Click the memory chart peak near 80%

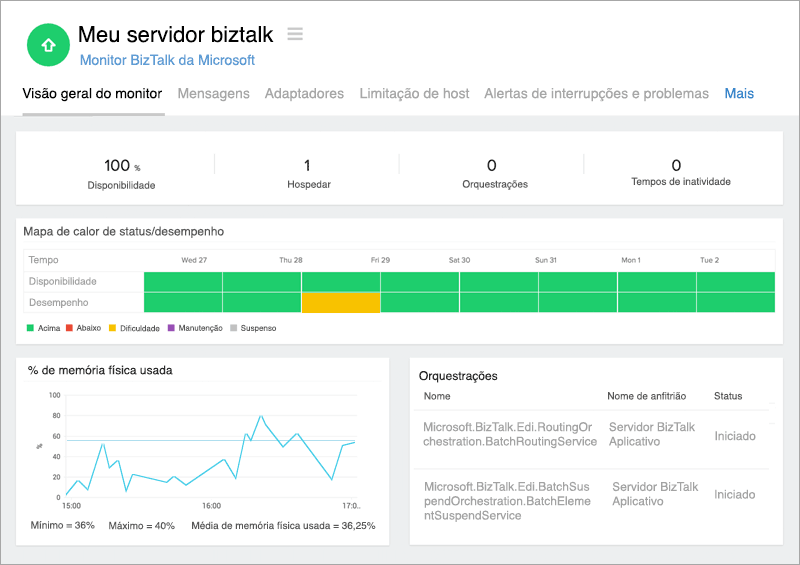[261, 416]
